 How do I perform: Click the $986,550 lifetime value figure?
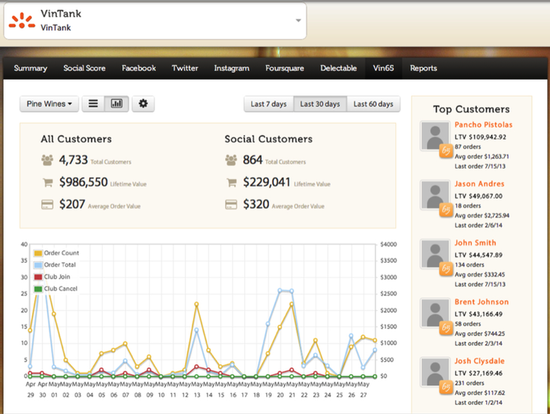pyautogui.click(x=83, y=182)
